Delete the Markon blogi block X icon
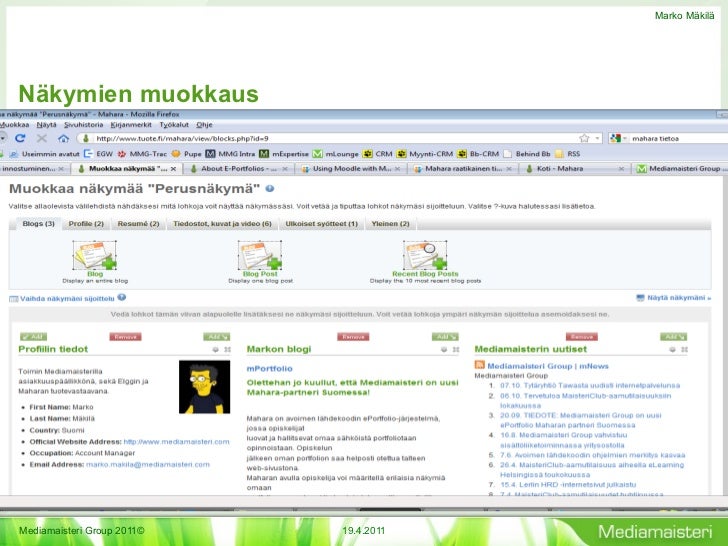 (456, 350)
